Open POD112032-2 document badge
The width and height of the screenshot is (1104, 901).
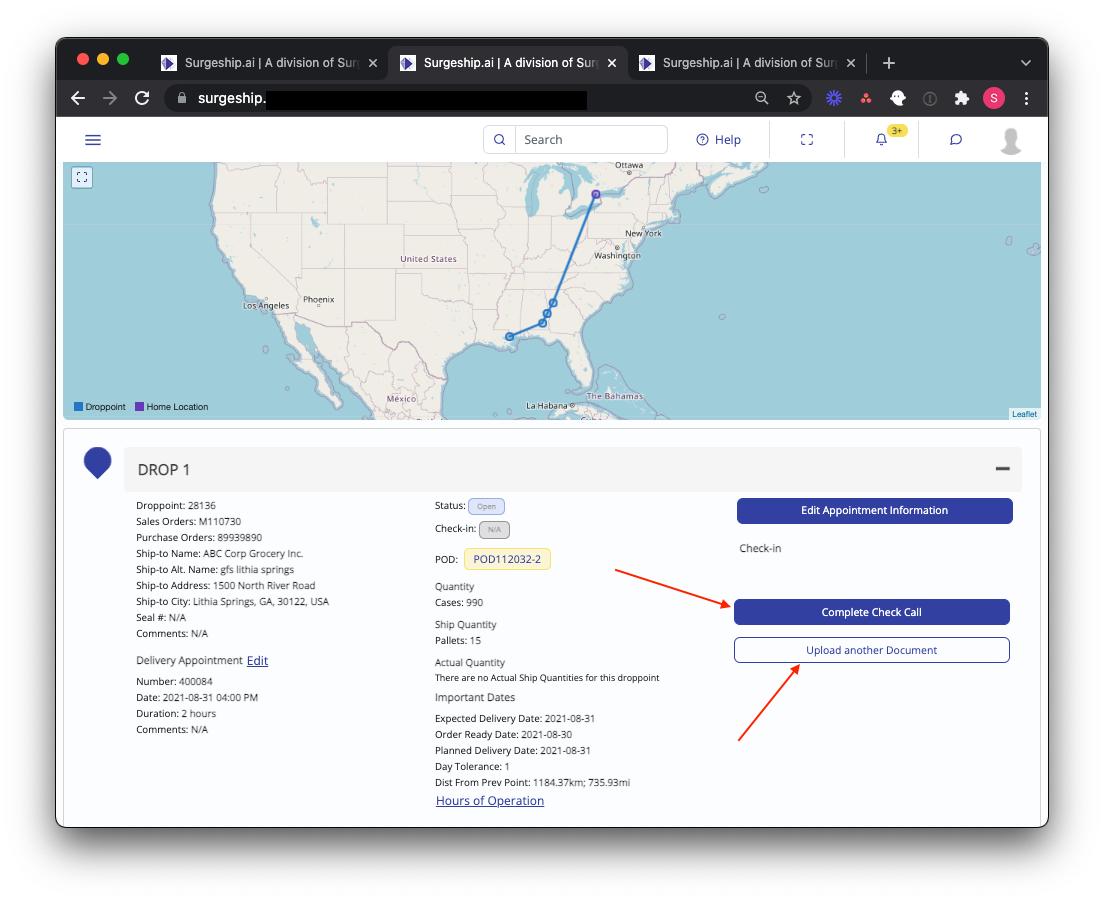[507, 559]
